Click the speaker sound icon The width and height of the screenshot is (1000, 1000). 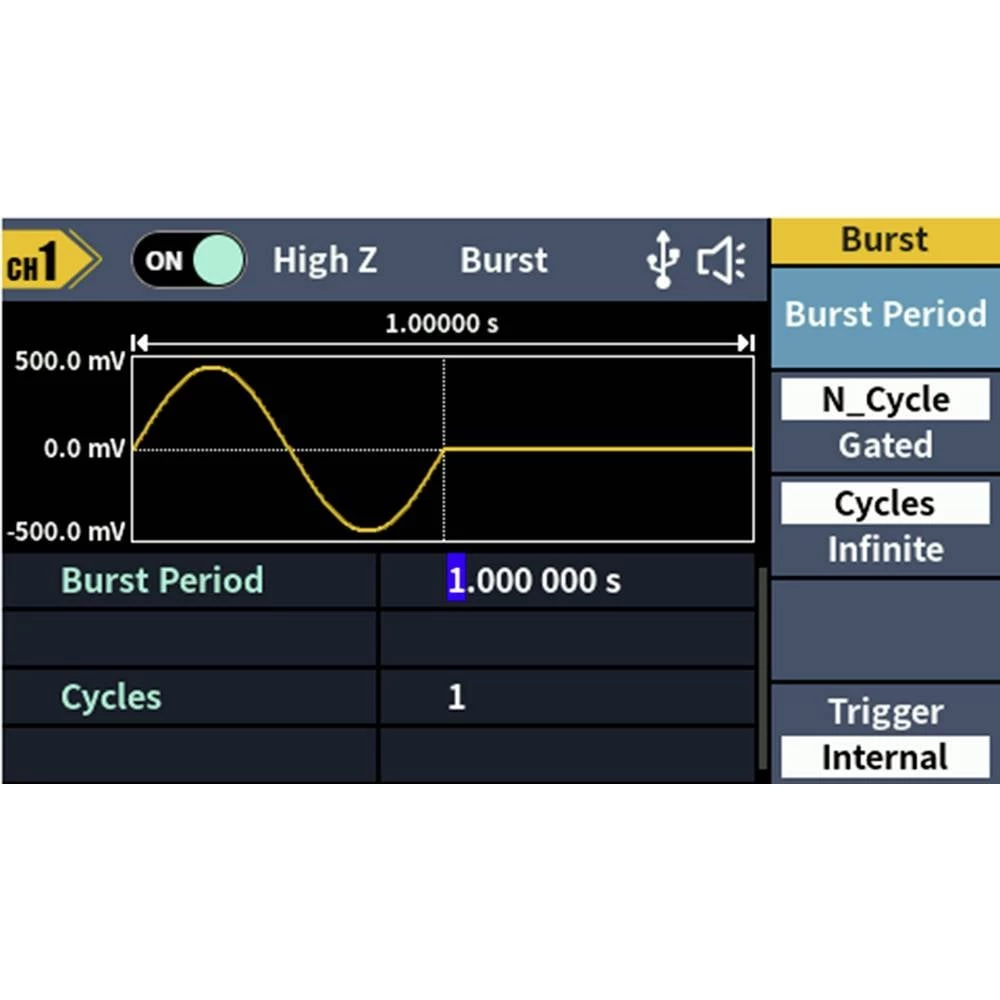[x=720, y=258]
